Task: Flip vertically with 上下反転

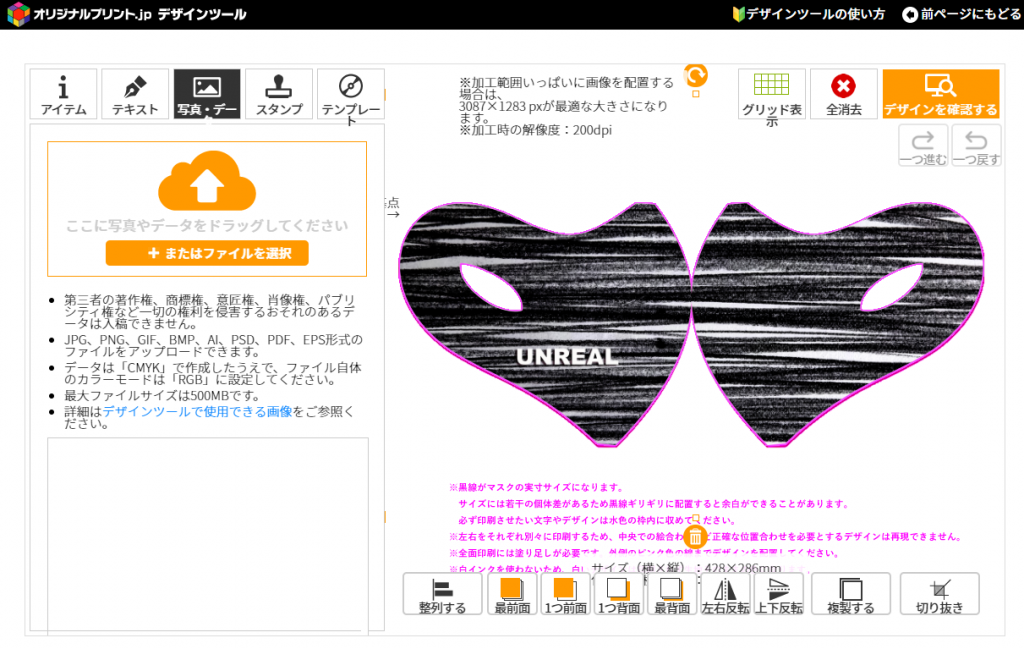Action: click(x=778, y=594)
